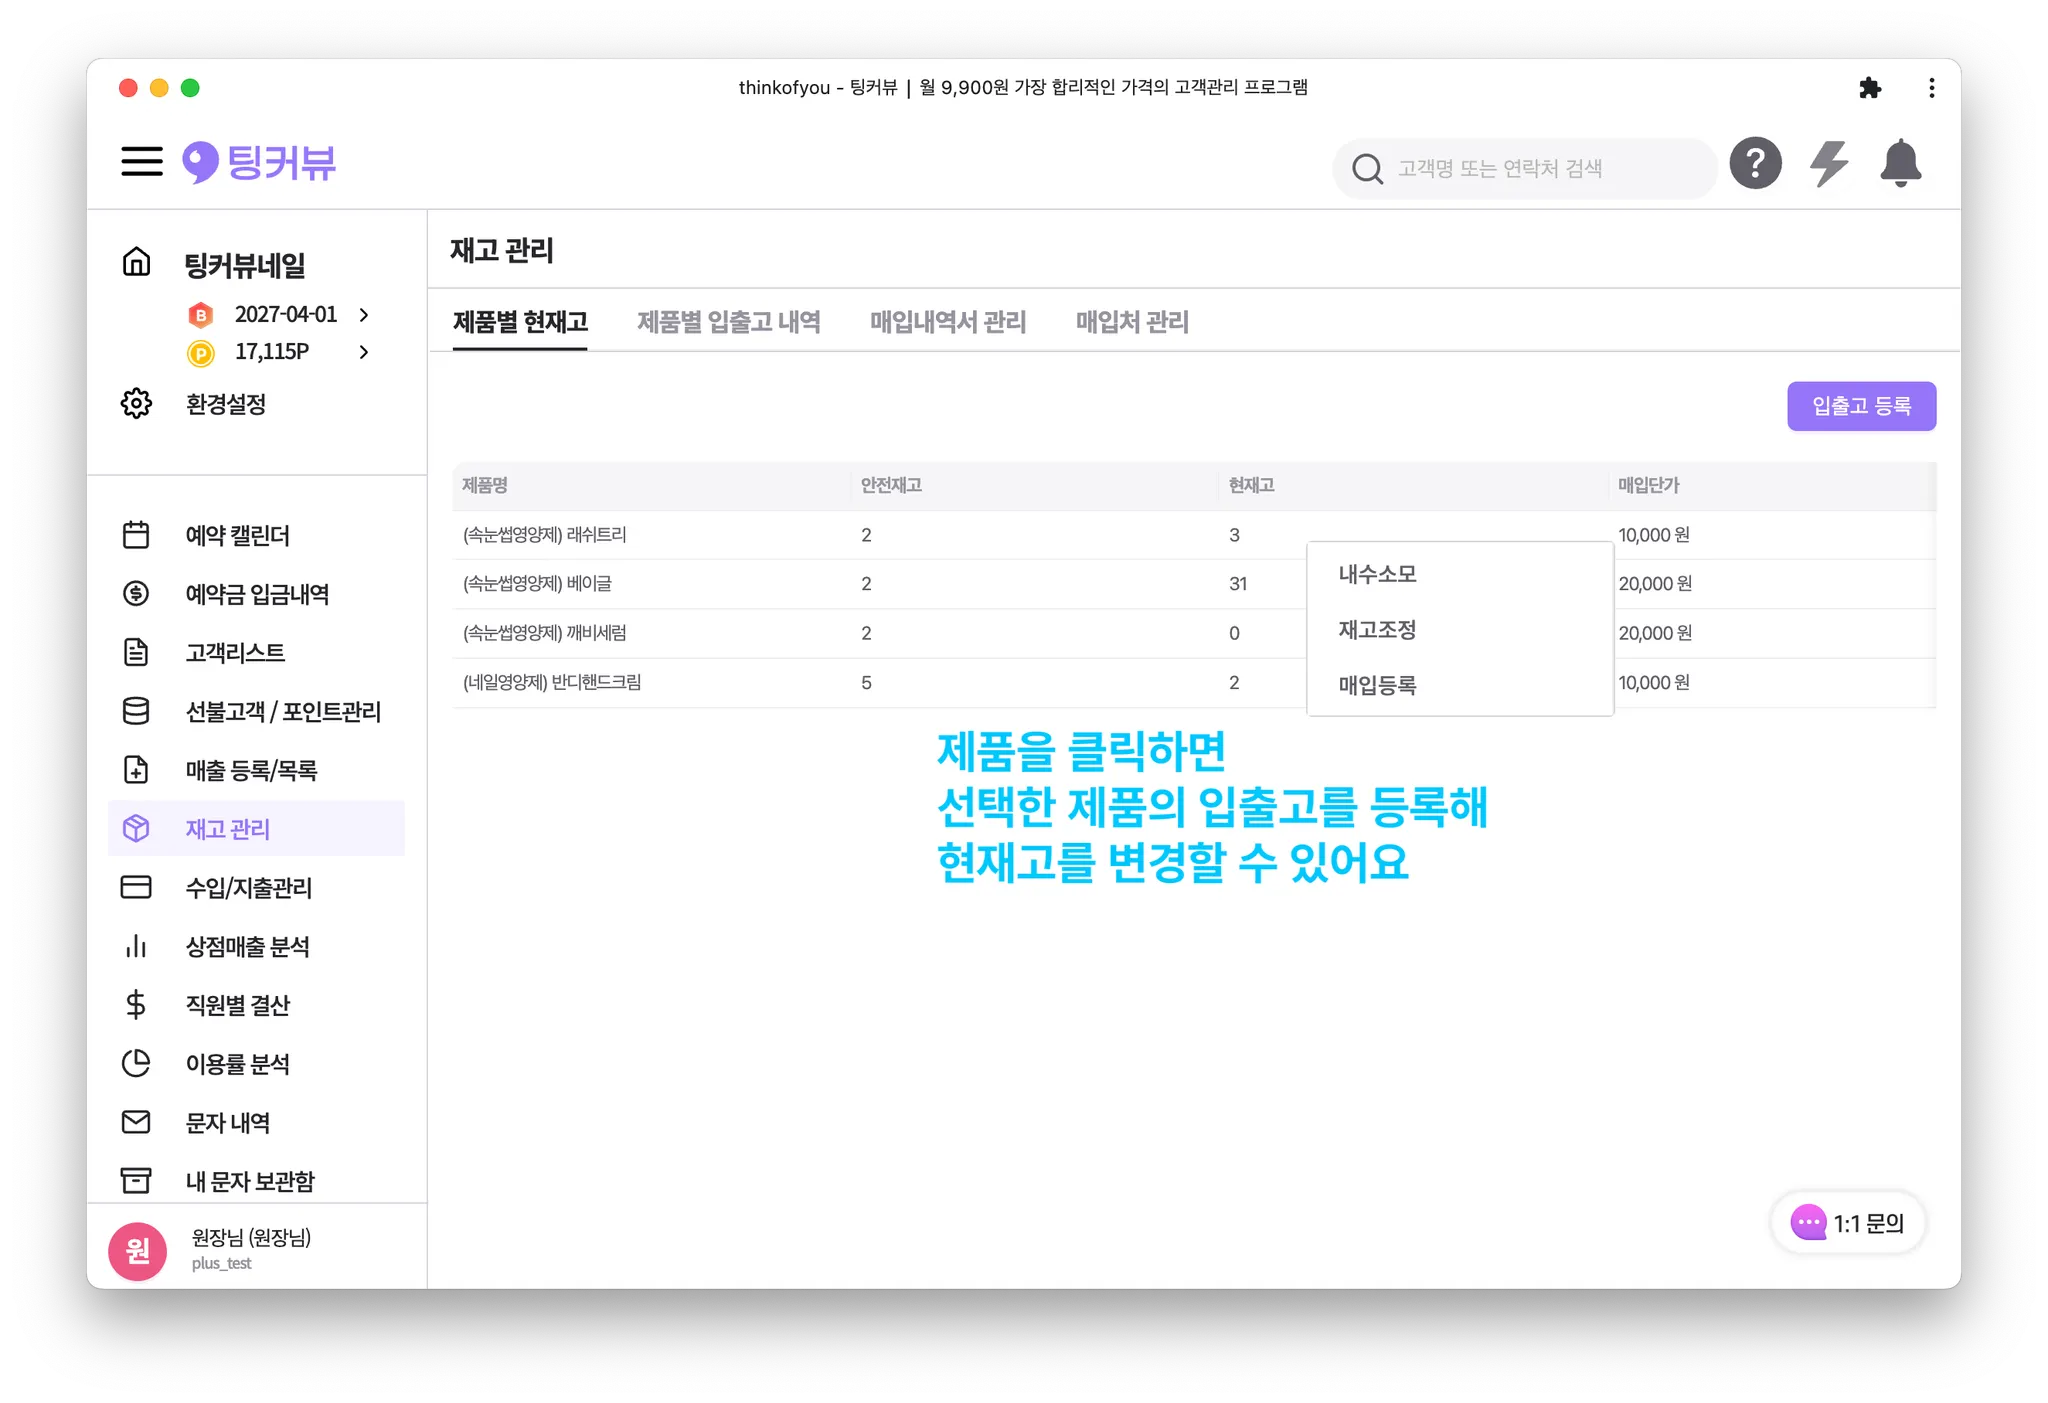Viewport: 2048px width, 1403px height.
Task: Open the 1:1 문의 chat button
Action: [1848, 1222]
